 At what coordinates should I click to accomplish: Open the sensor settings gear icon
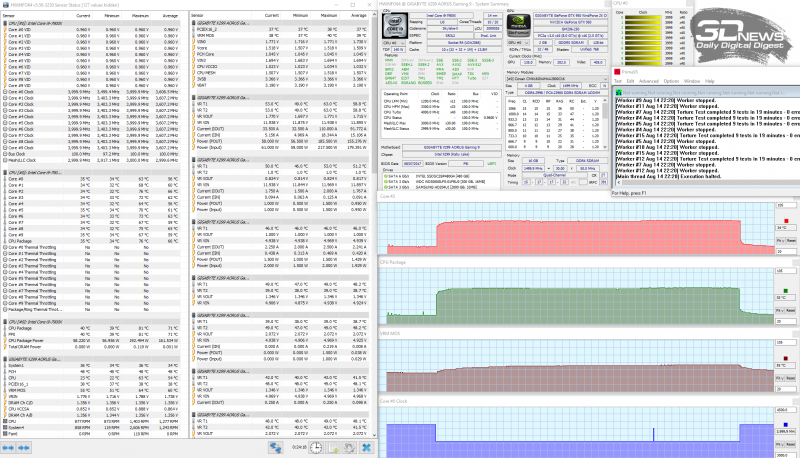click(x=349, y=448)
